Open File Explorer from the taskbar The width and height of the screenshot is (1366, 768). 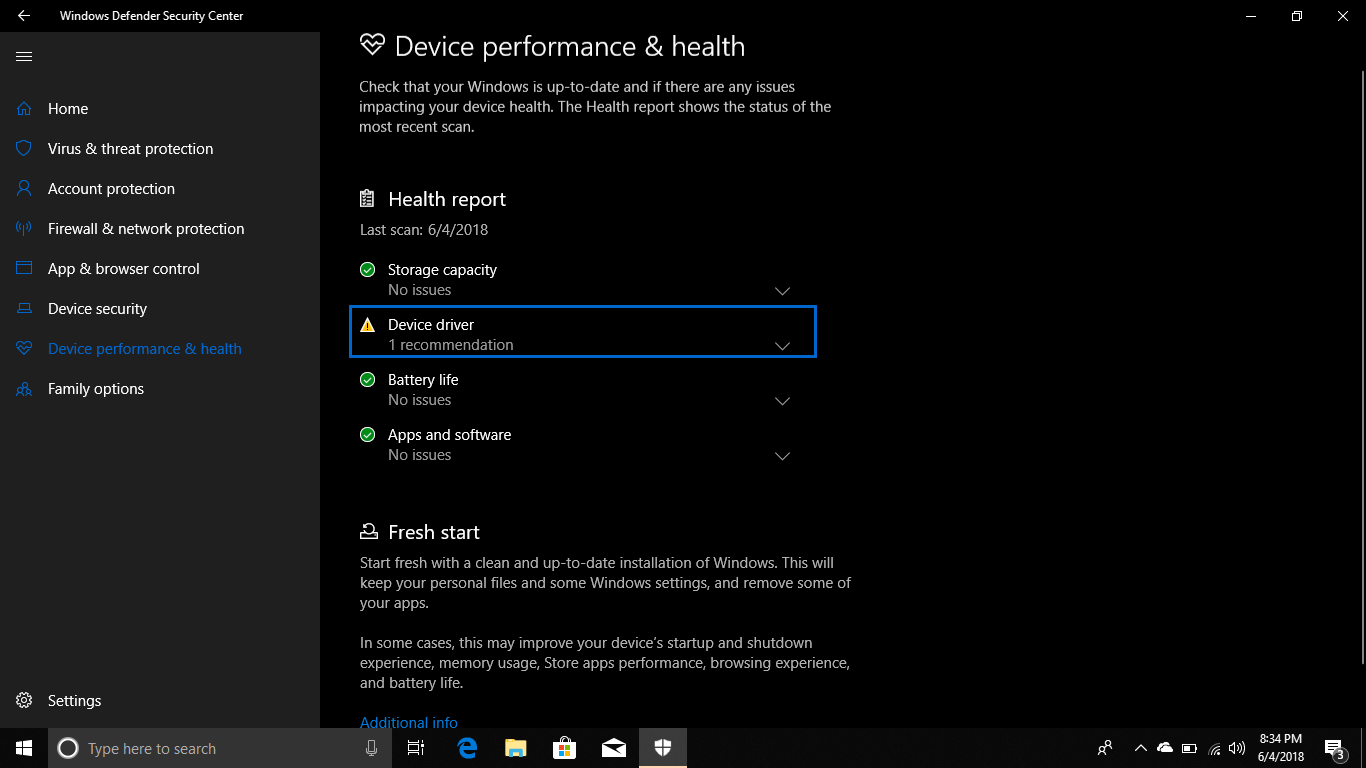[x=516, y=748]
